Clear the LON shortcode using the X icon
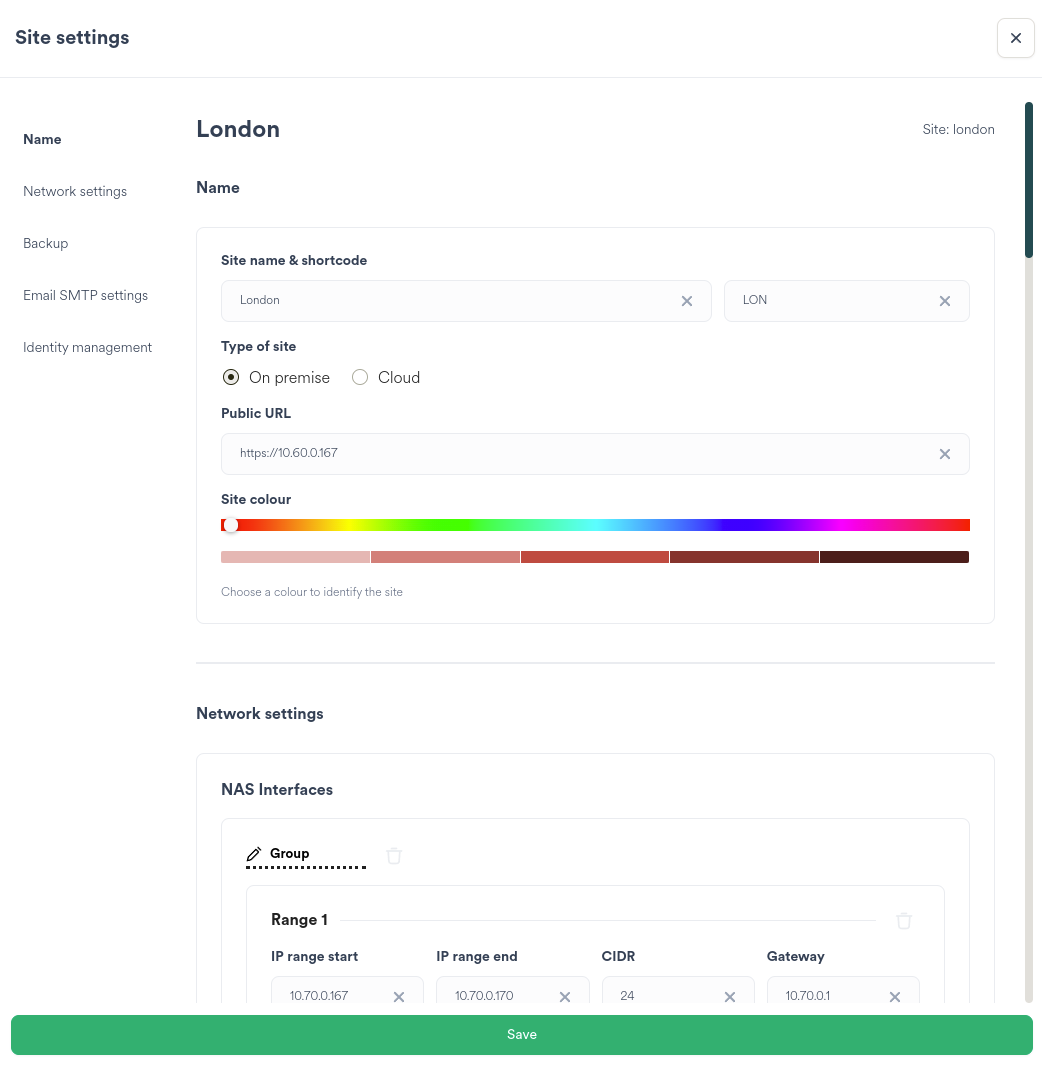Screen dimensions: 1042x1065 (944, 300)
